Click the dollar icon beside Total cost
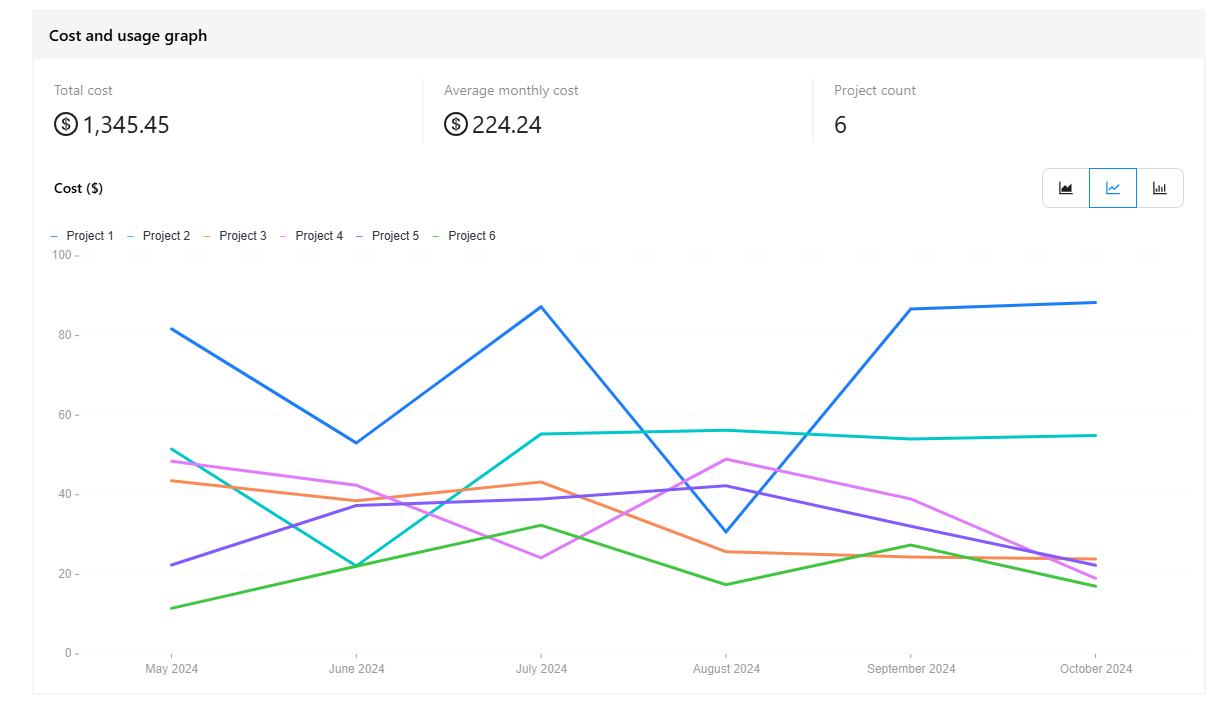The height and width of the screenshot is (707, 1226). click(66, 125)
